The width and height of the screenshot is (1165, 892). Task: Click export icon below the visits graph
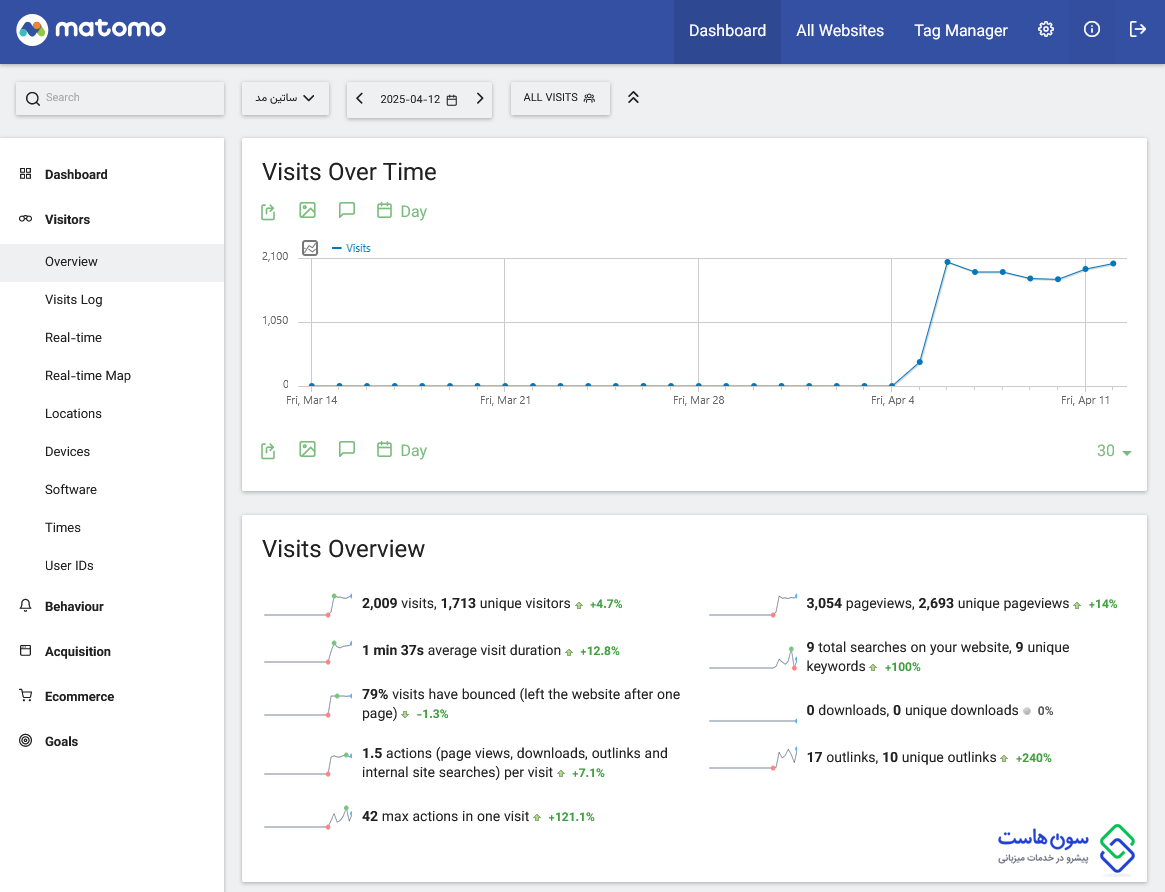click(268, 451)
